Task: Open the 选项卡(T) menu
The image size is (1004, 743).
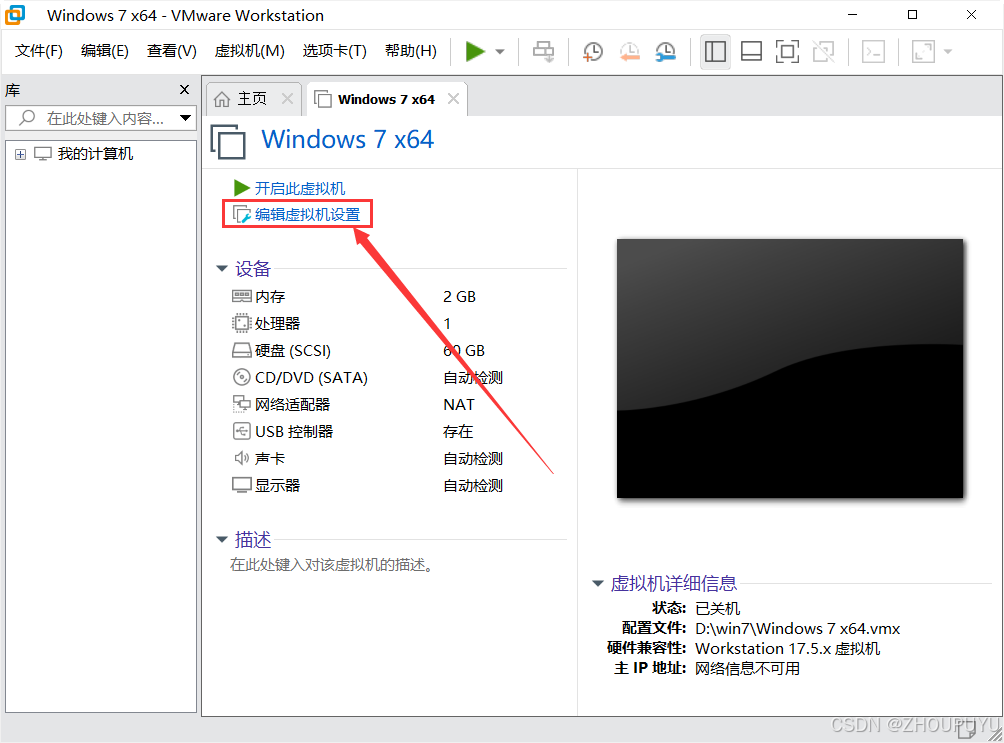Action: 334,51
